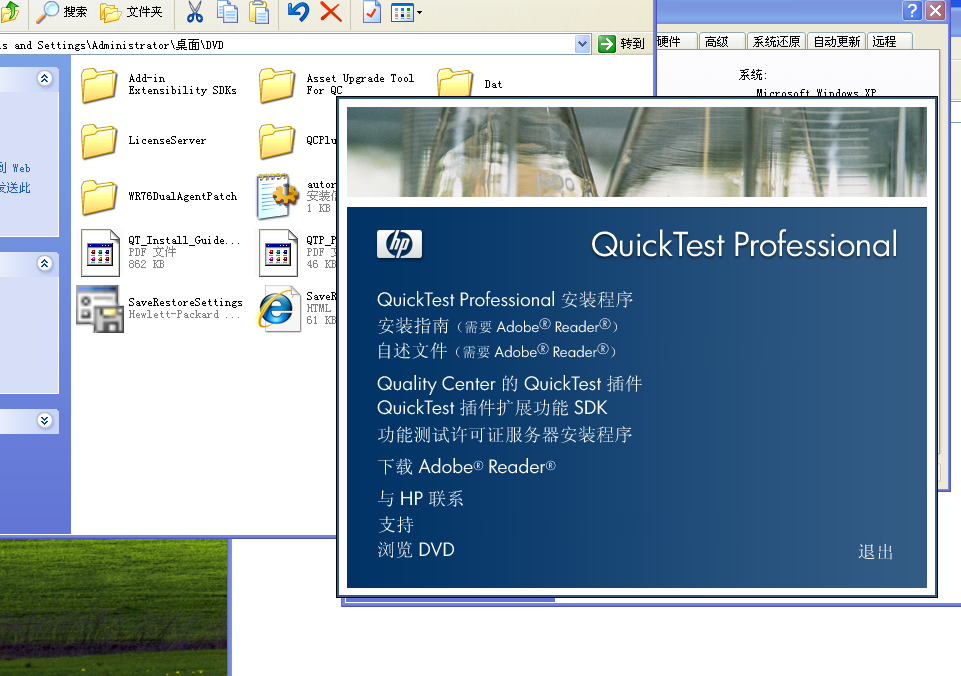Screen dimensions: 961x676
Task: Click the Web publish link in task pane
Action: point(15,168)
